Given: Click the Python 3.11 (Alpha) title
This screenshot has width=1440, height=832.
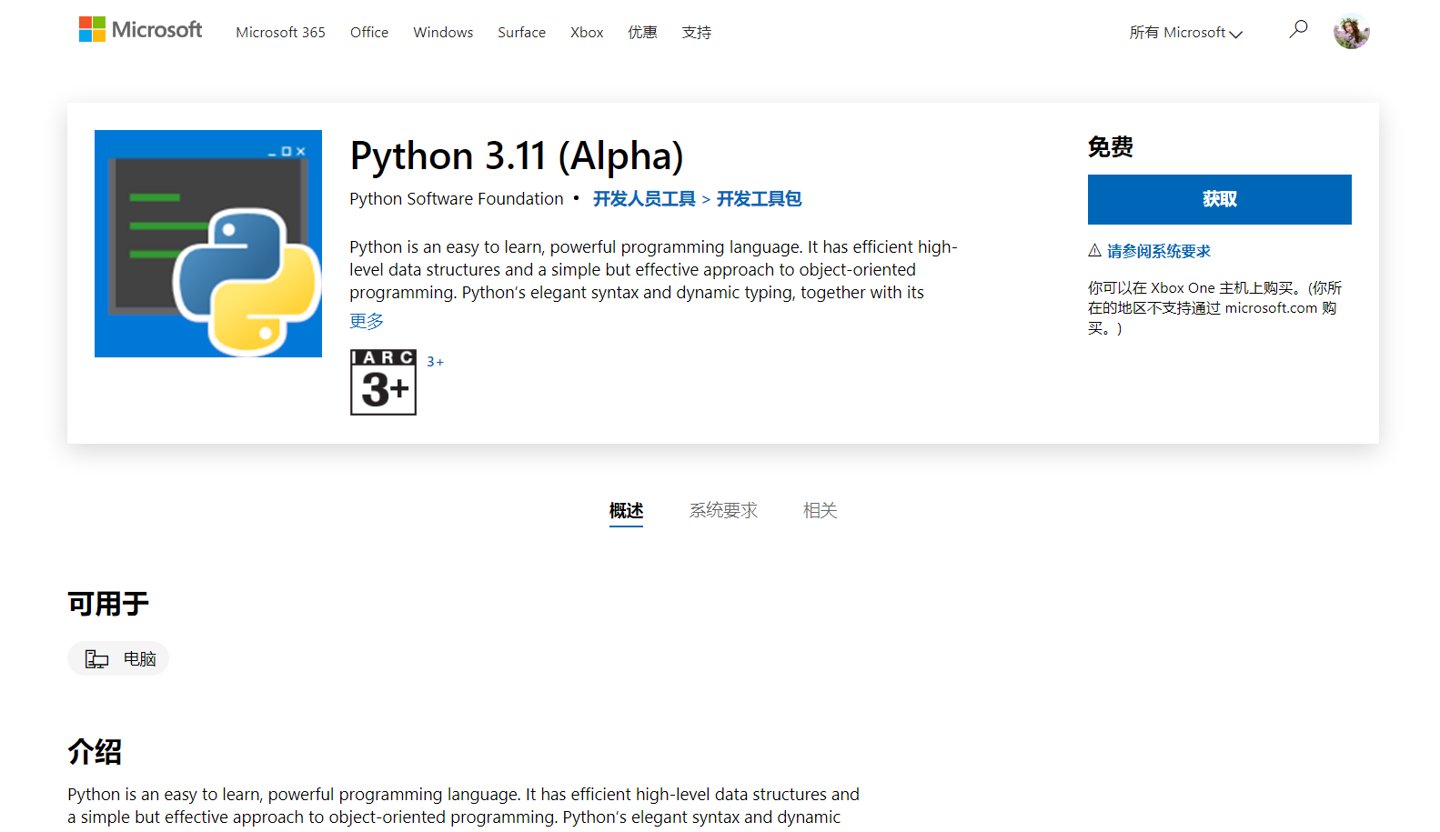Looking at the screenshot, I should coord(517,156).
